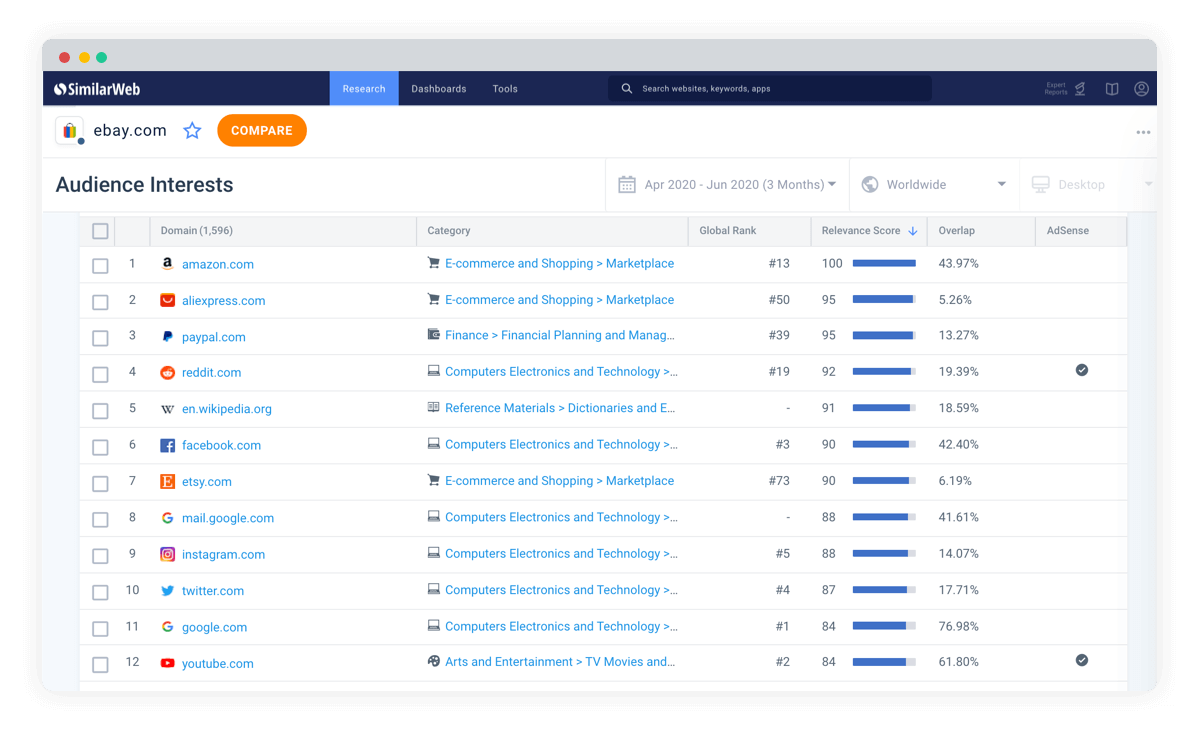Expand the Apr 2020 - Jun 2020 date dropdown

click(x=728, y=185)
